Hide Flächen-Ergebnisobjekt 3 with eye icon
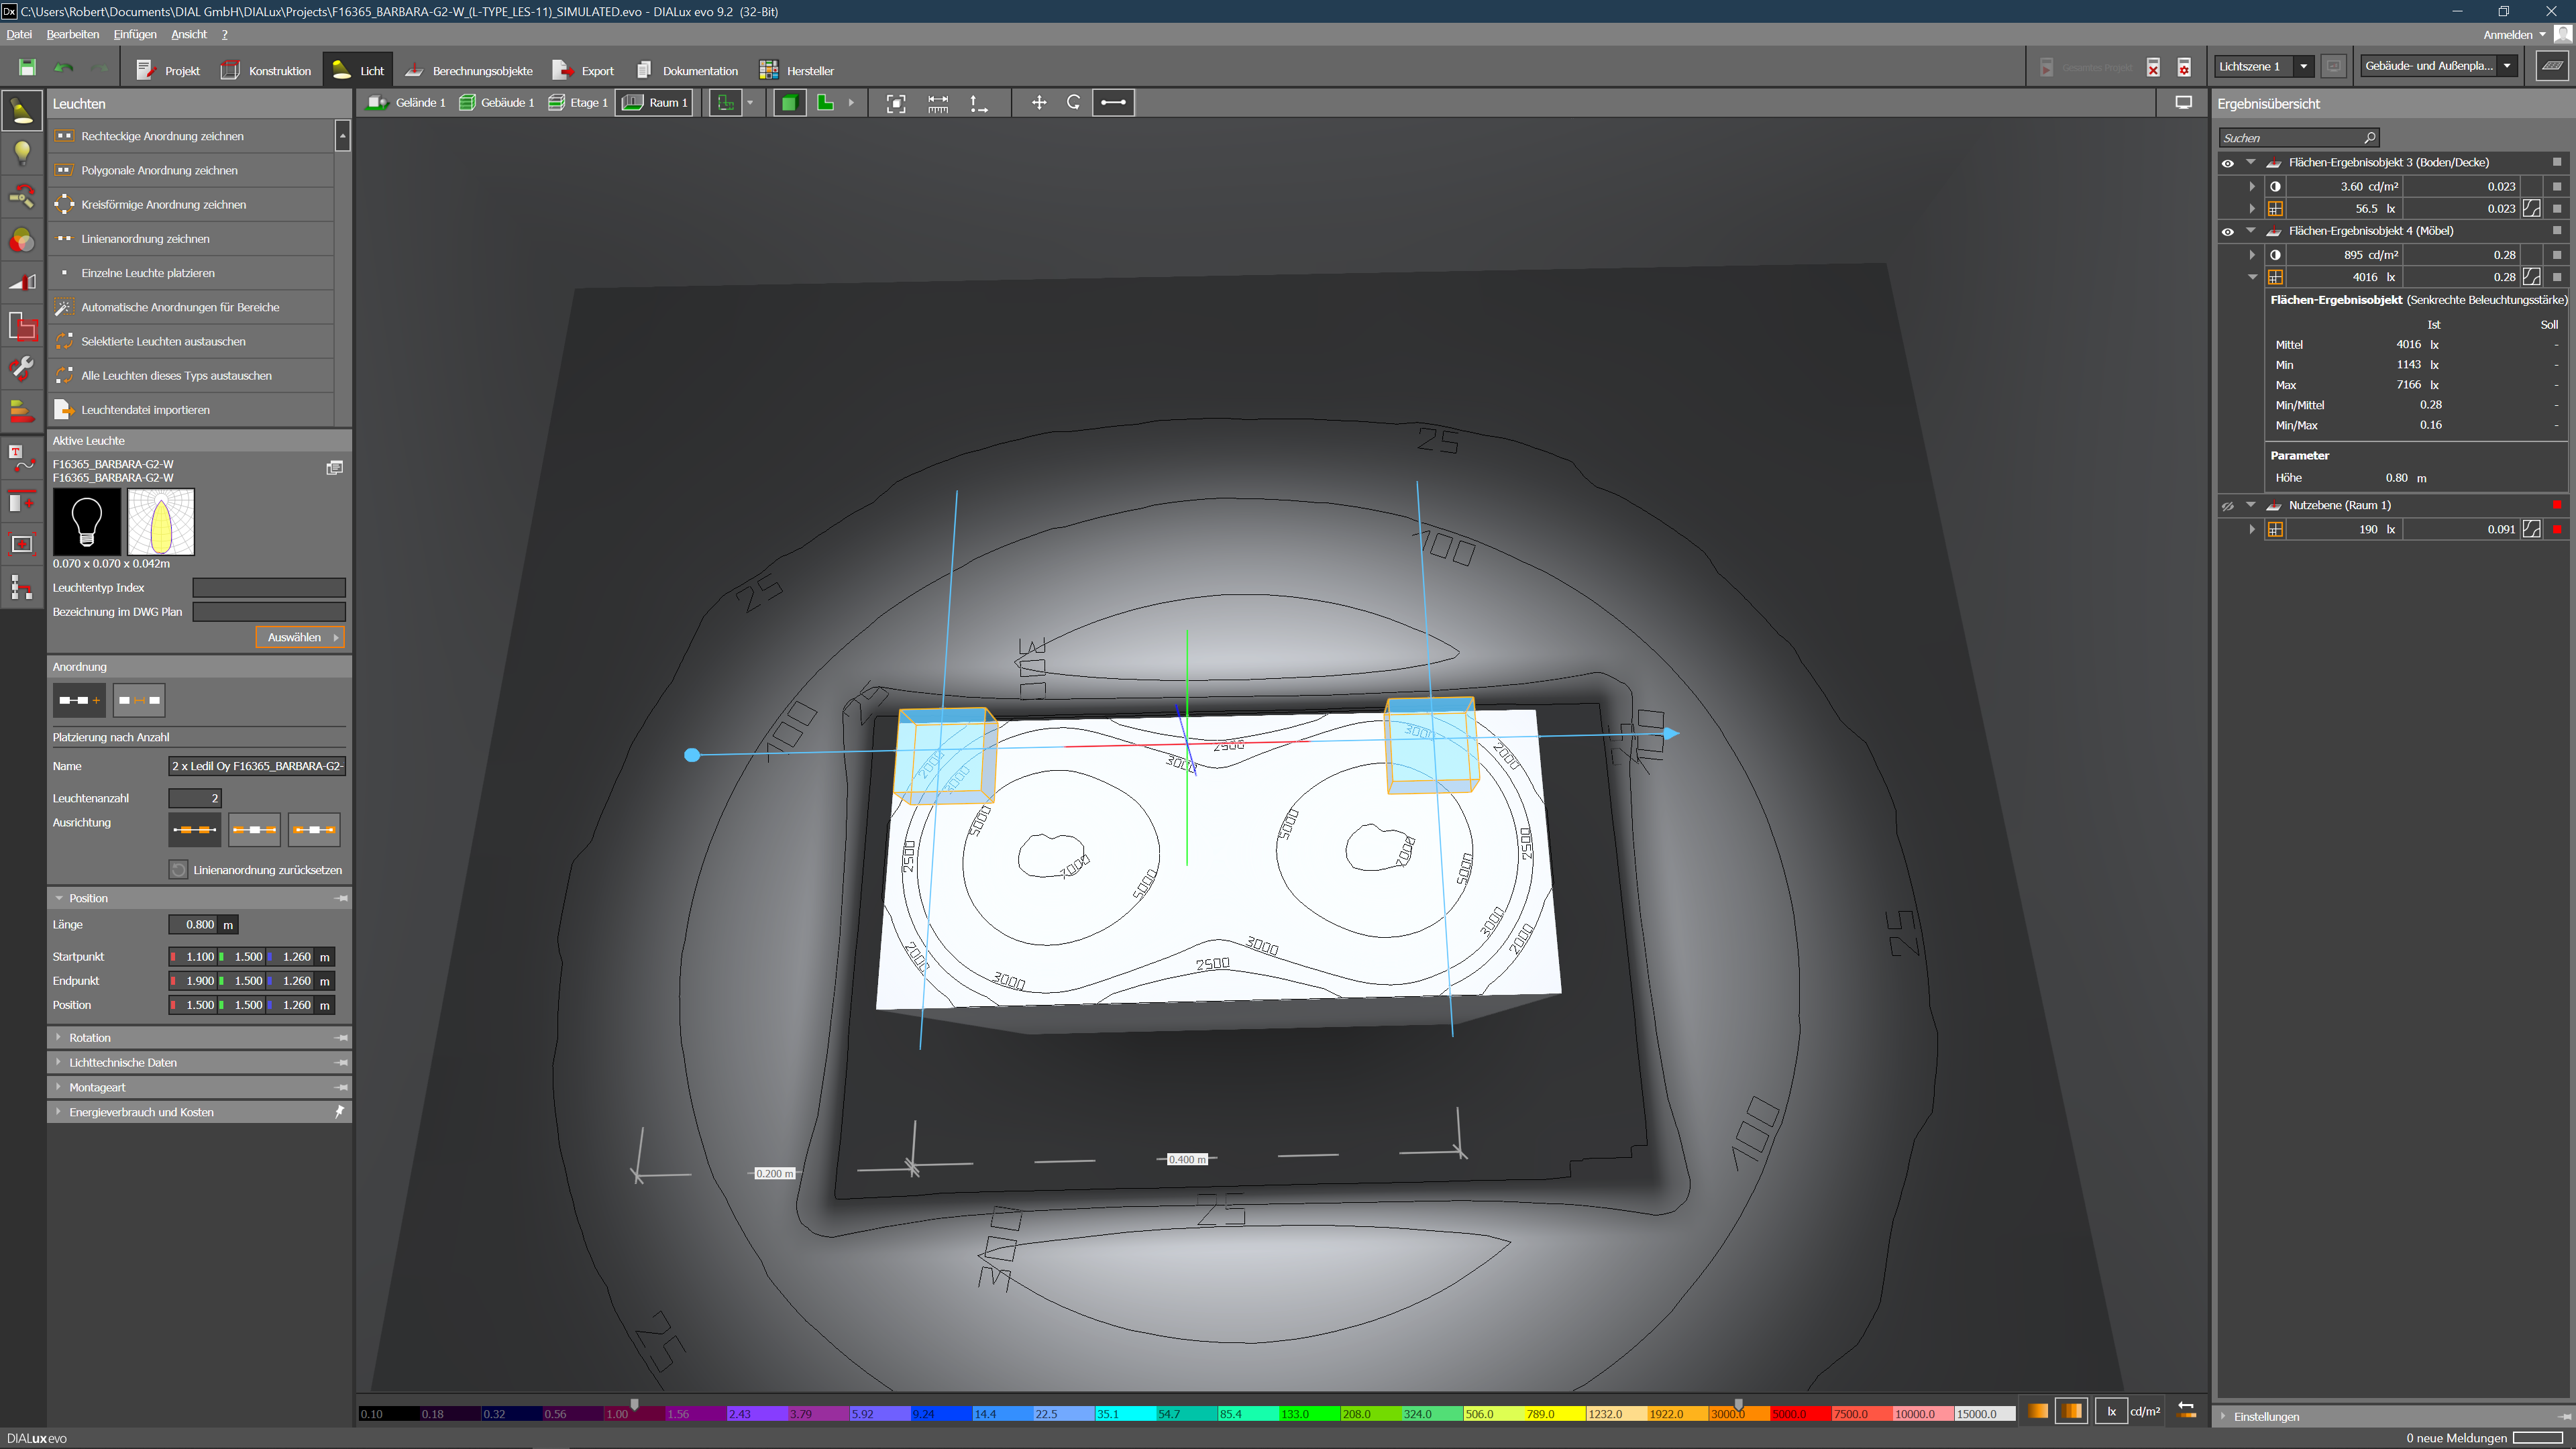This screenshot has height=1449, width=2576. click(2227, 163)
